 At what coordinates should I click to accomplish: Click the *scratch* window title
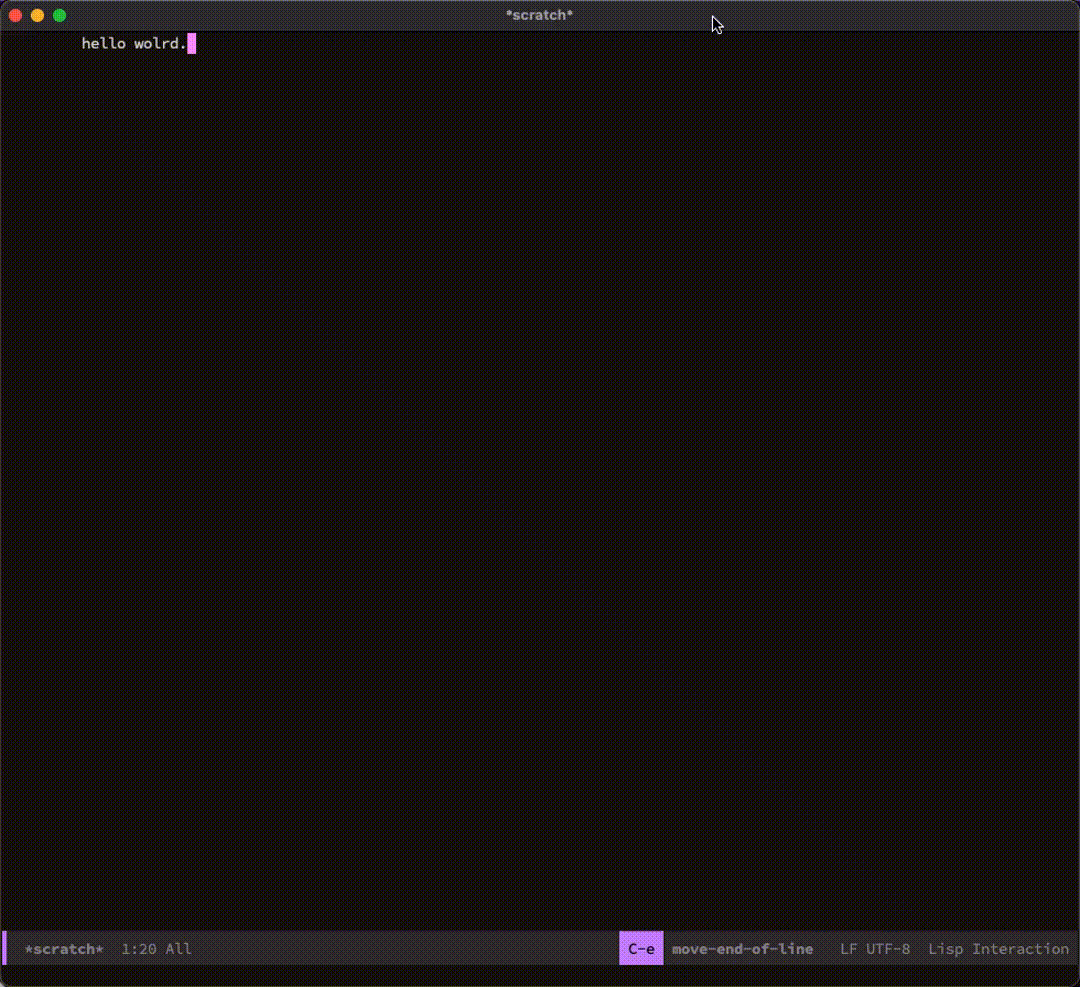539,15
